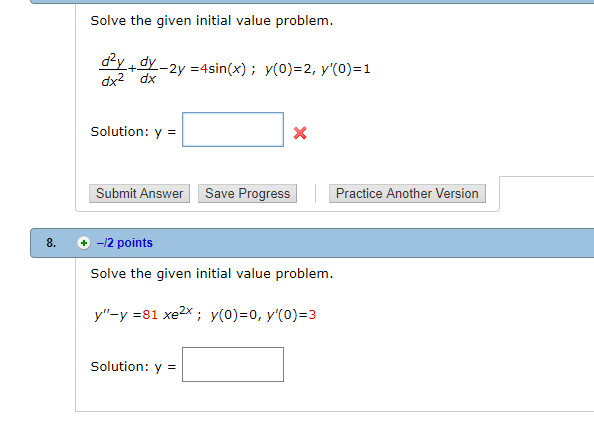This screenshot has height=437, width=594.
Task: Click the red coefficient 4 in equation
Action: click(x=204, y=69)
